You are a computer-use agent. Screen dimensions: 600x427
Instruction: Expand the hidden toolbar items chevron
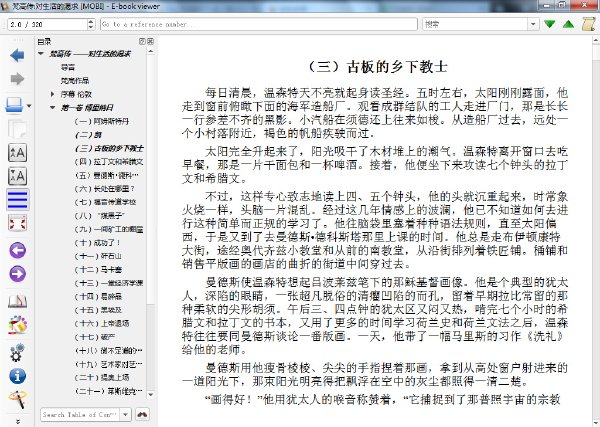pyautogui.click(x=17, y=421)
